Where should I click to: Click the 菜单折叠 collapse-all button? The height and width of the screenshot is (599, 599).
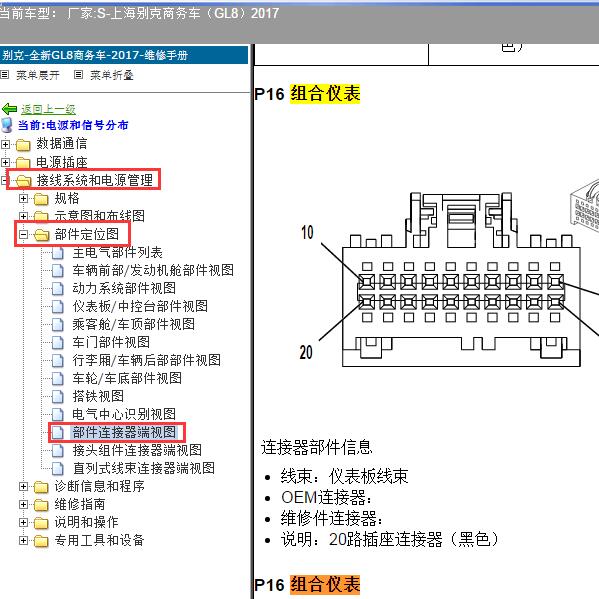point(112,75)
